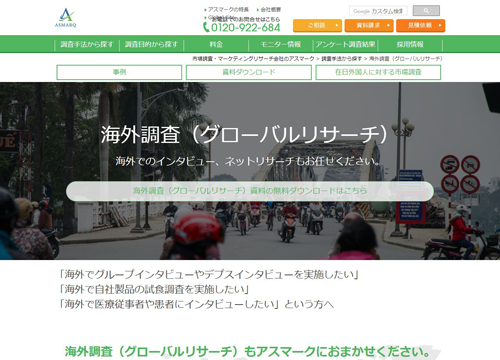Open the アスマークの特長 link
The width and height of the screenshot is (500, 360).
[x=227, y=9]
